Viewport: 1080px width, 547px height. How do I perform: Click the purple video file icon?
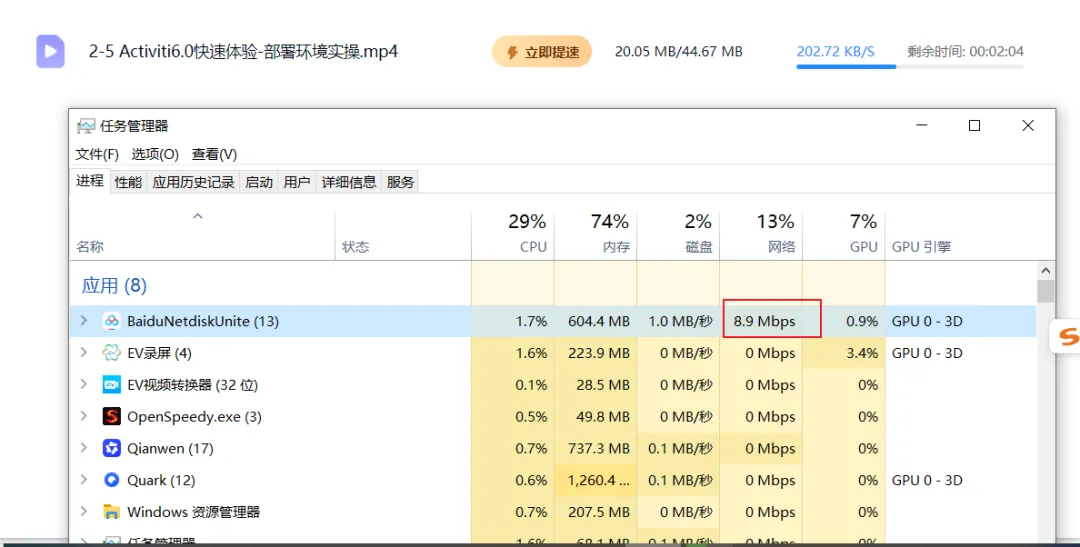[x=50, y=52]
